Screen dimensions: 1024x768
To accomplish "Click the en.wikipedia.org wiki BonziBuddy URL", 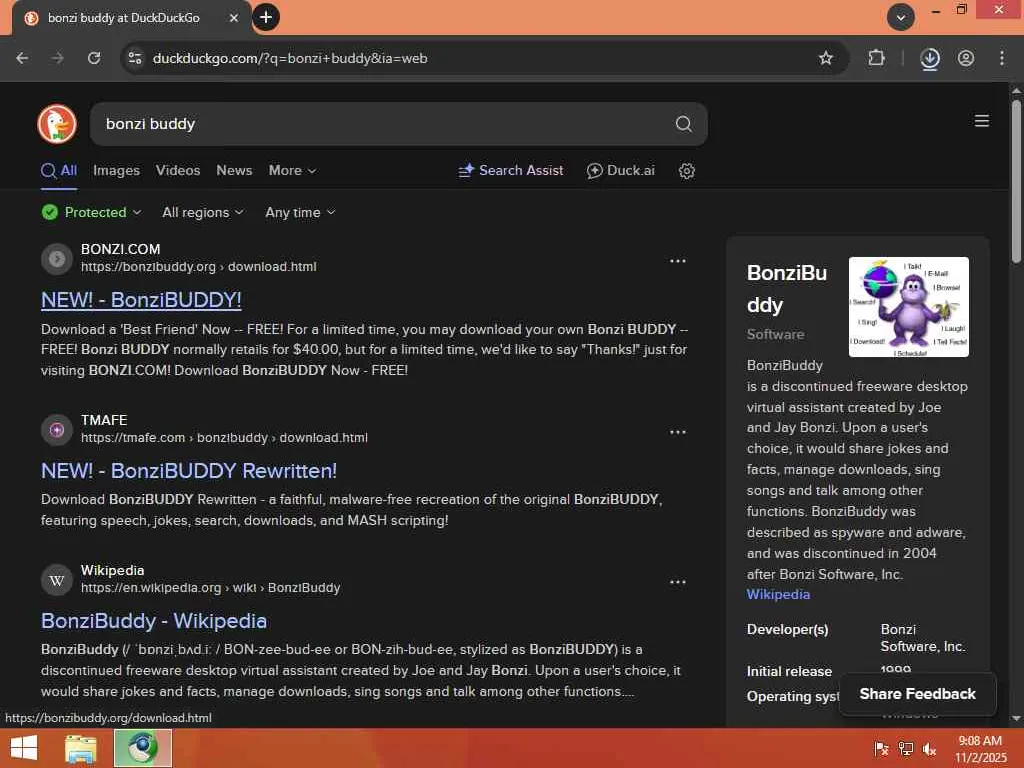I will point(210,588).
